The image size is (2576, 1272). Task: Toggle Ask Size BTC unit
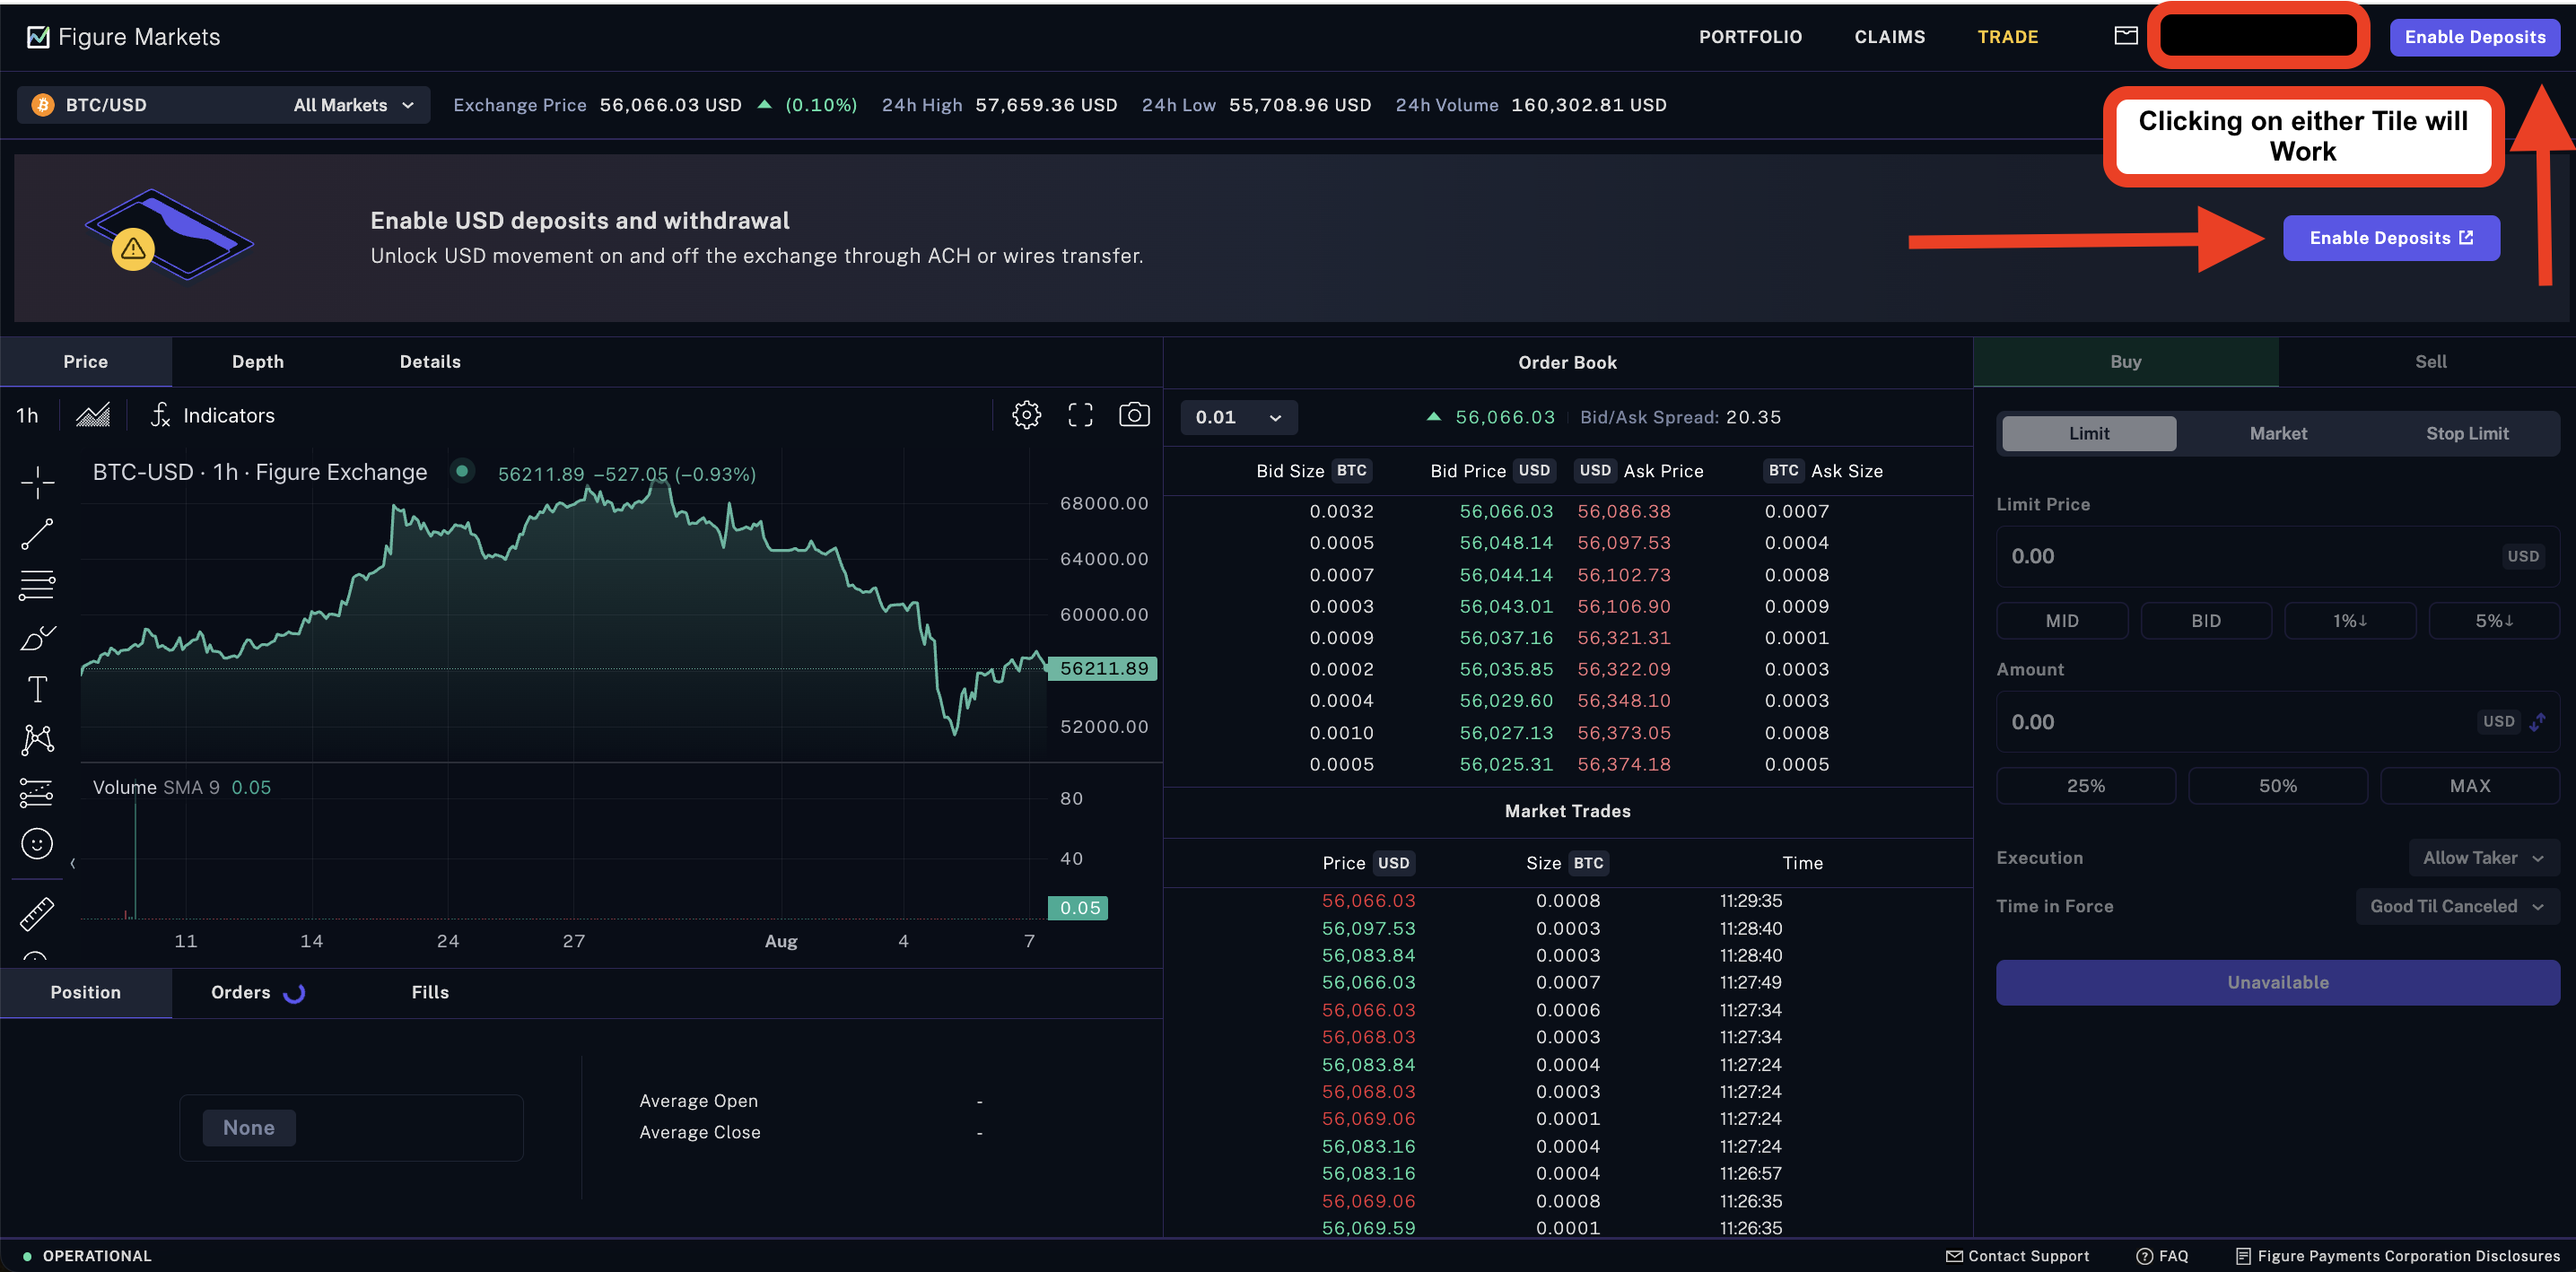click(x=1783, y=470)
